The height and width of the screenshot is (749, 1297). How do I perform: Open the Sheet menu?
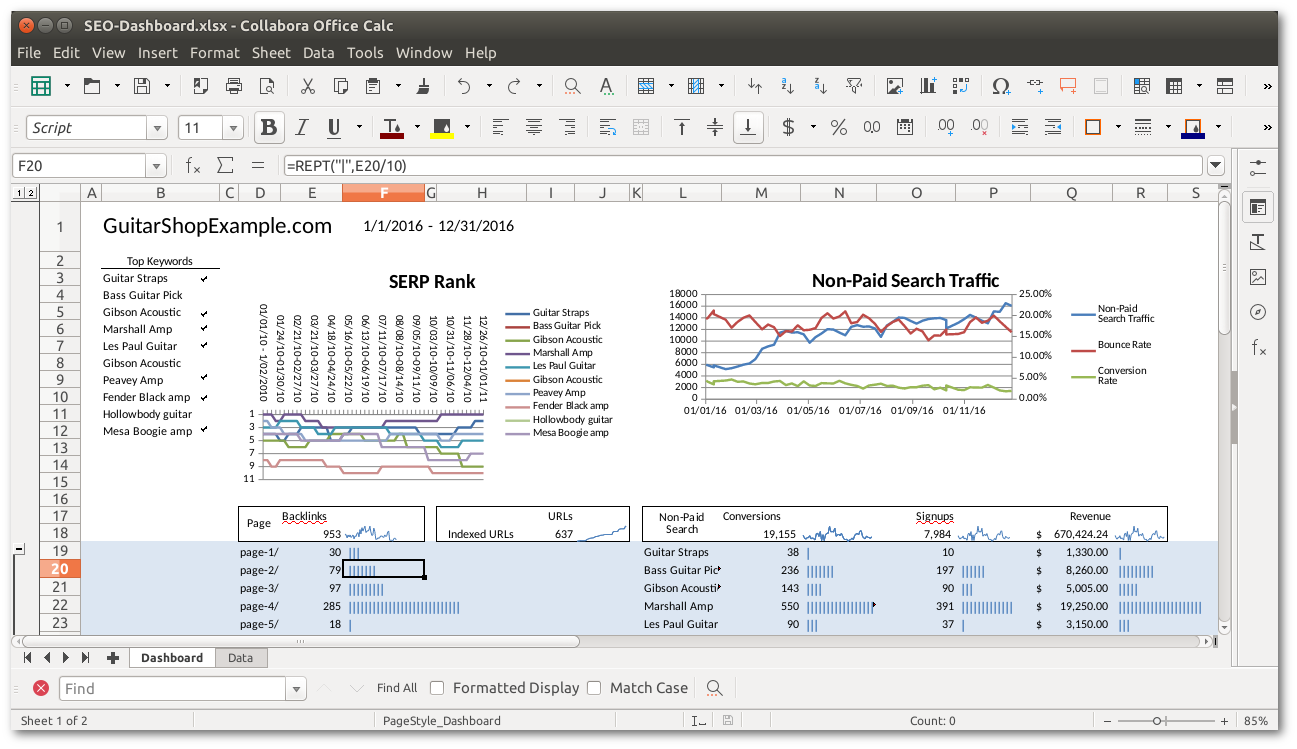(271, 53)
